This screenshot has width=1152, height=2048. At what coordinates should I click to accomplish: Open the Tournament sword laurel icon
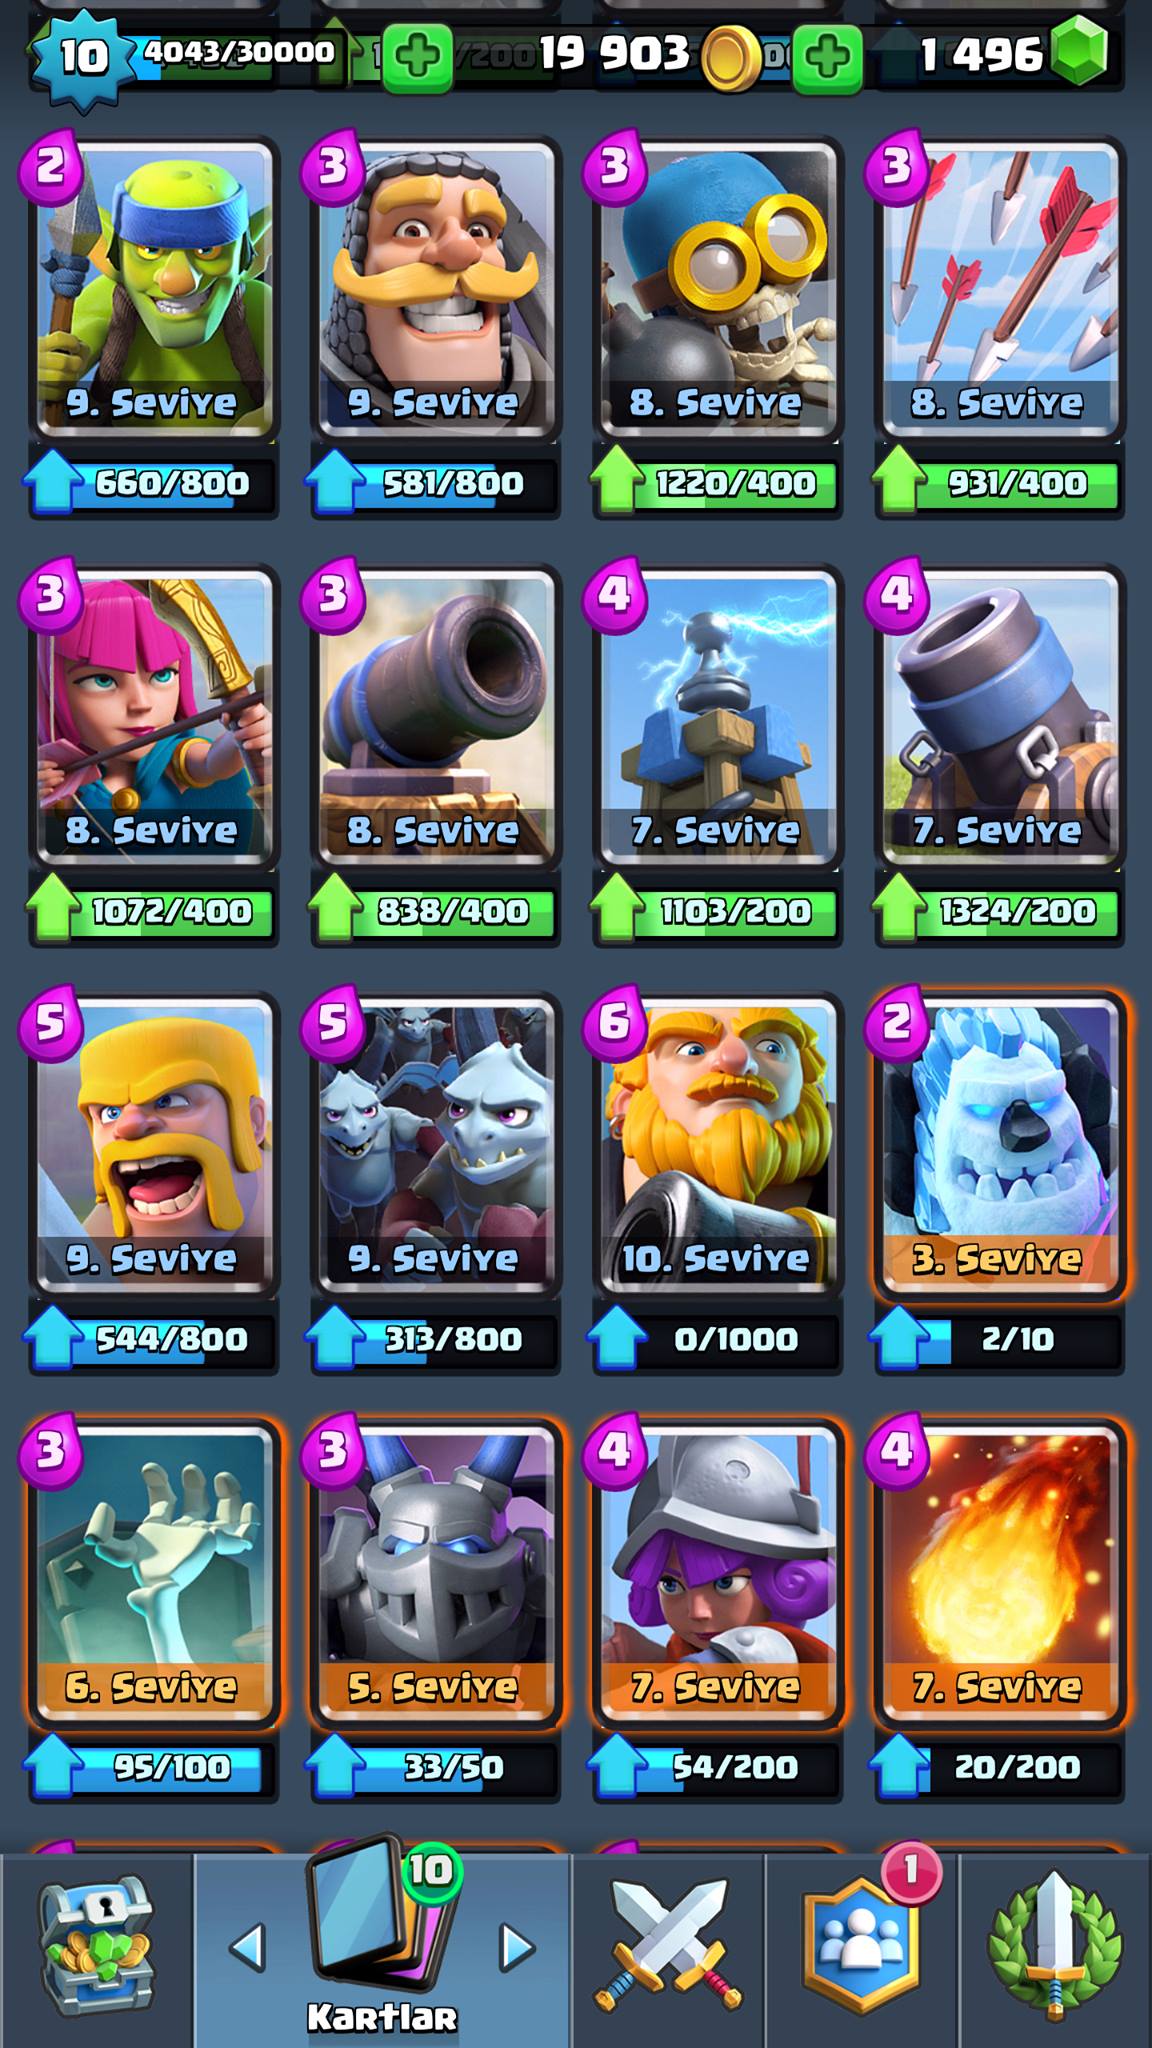pos(1053,1946)
